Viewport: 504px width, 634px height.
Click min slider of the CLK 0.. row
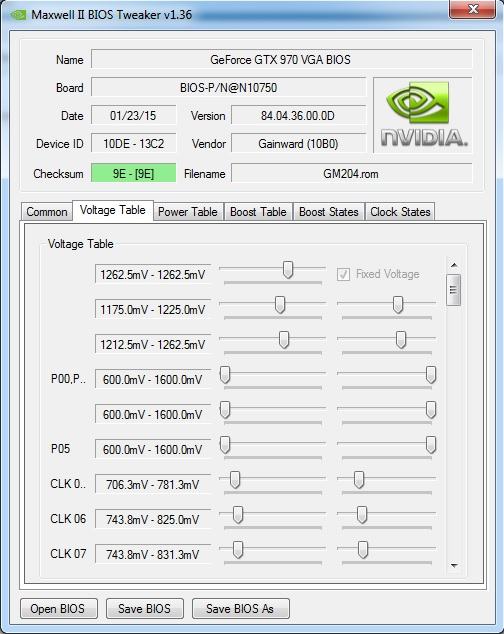click(x=235, y=480)
